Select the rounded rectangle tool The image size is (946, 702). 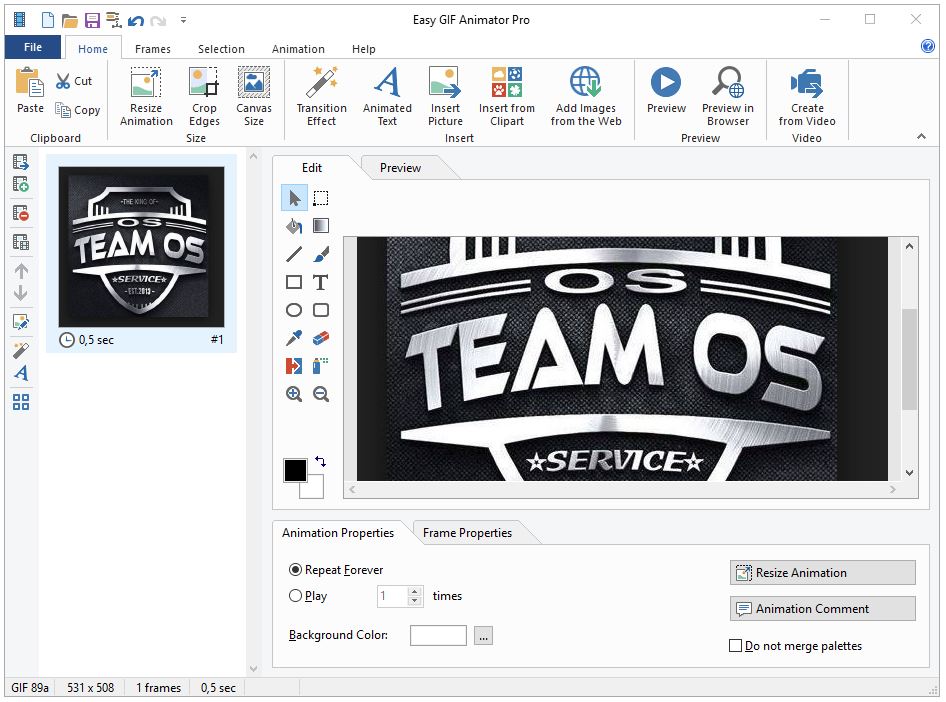[321, 310]
